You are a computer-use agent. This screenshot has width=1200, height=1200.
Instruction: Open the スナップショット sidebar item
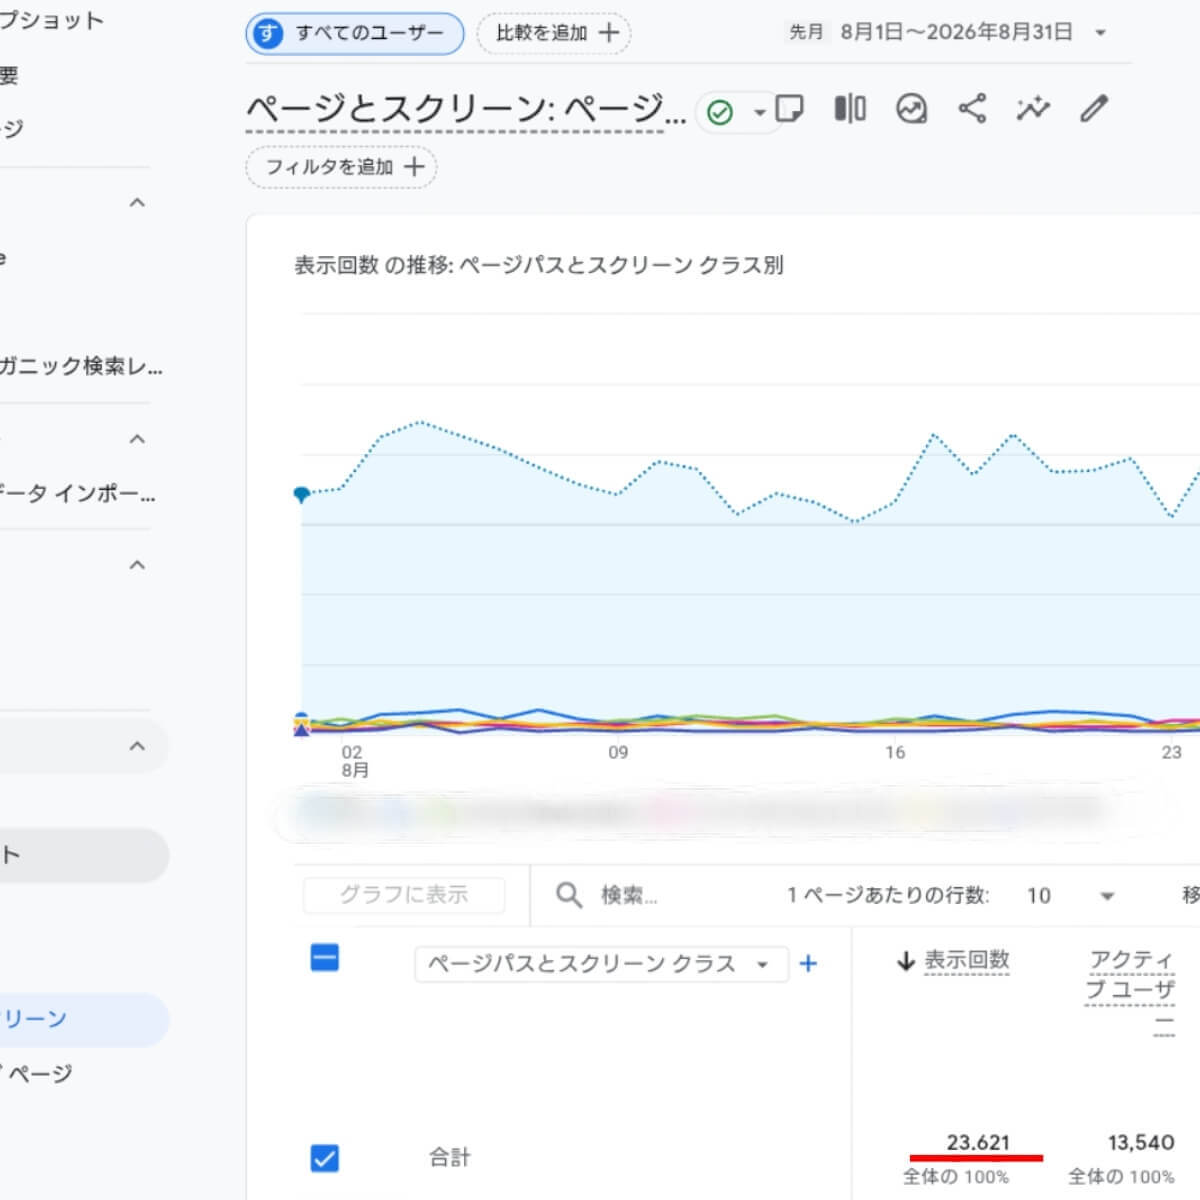point(52,21)
